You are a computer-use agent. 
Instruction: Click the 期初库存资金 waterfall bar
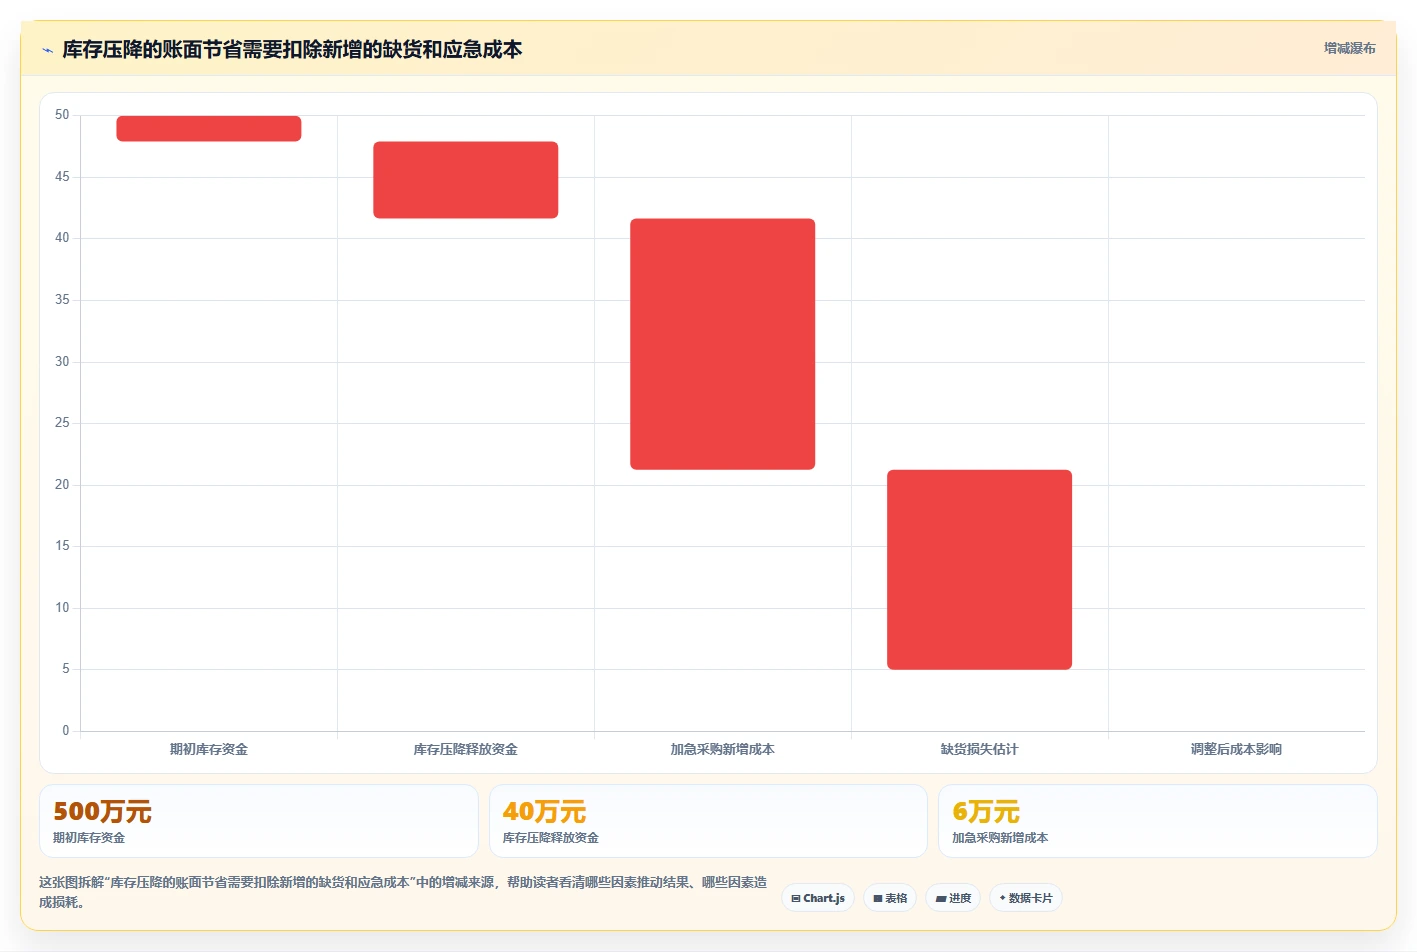click(209, 128)
